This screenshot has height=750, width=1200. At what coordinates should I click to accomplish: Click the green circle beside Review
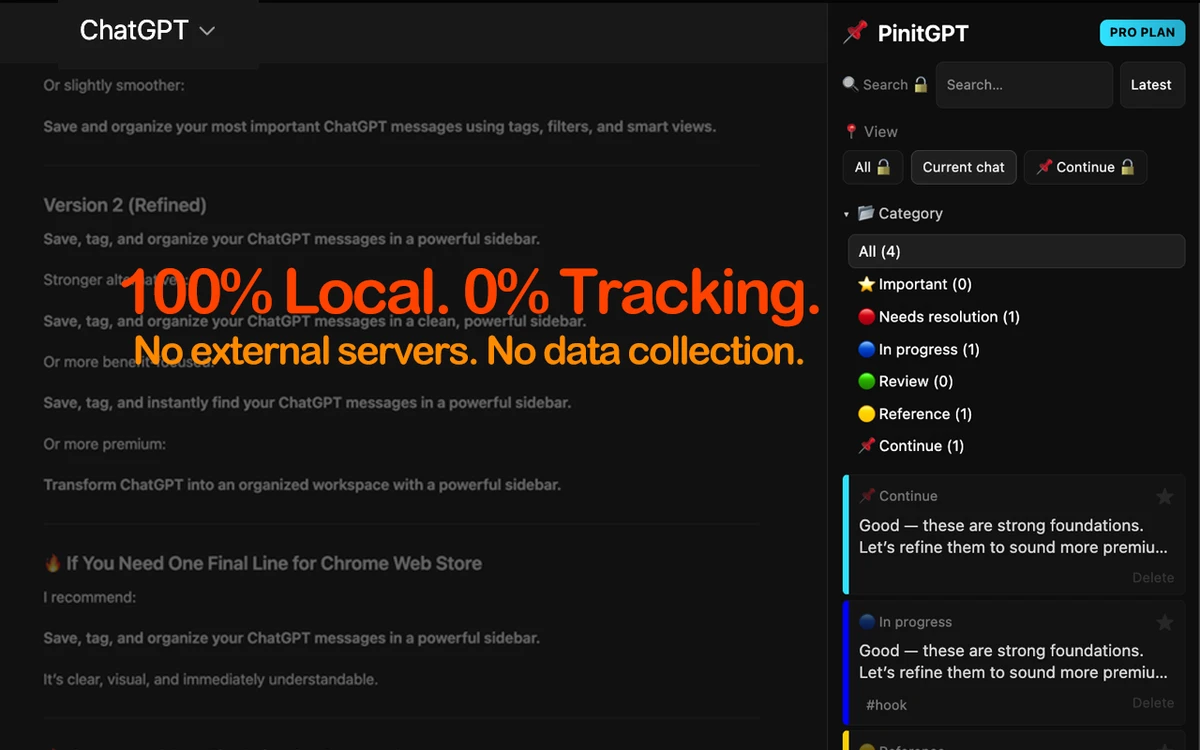867,381
